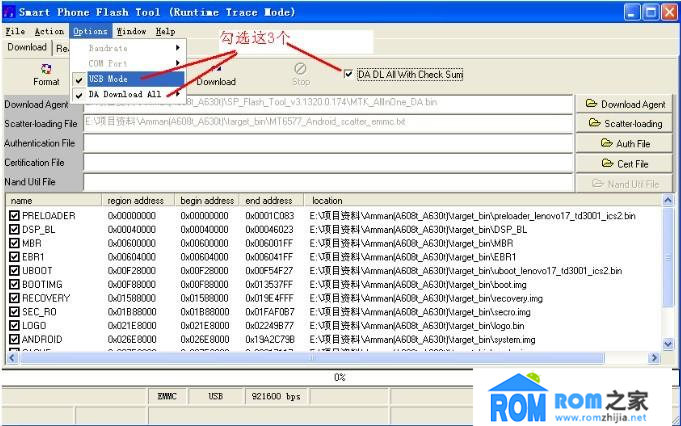Click the Cert File button
Viewport: 681px width, 426px height.
pos(625,164)
